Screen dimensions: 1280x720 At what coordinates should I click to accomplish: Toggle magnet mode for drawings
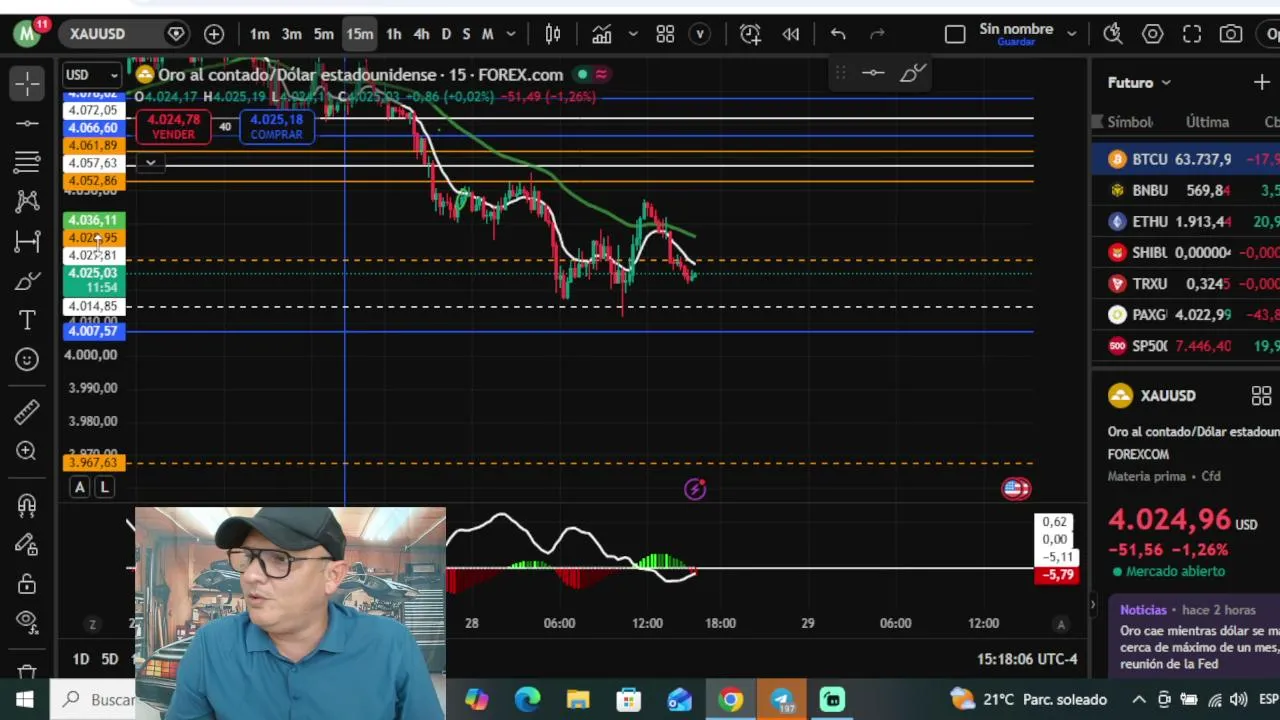coord(27,504)
